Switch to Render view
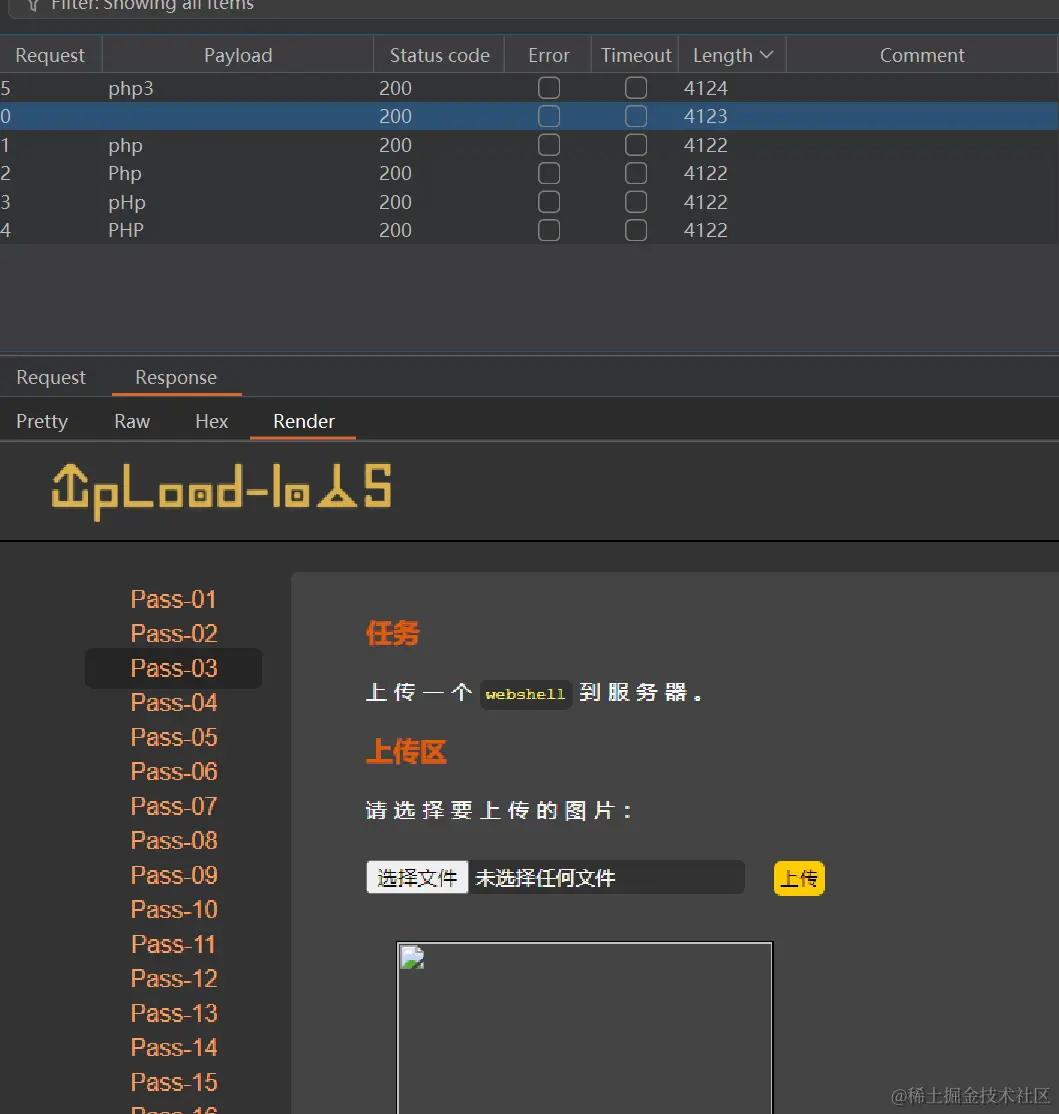The width and height of the screenshot is (1059, 1114). tap(304, 421)
